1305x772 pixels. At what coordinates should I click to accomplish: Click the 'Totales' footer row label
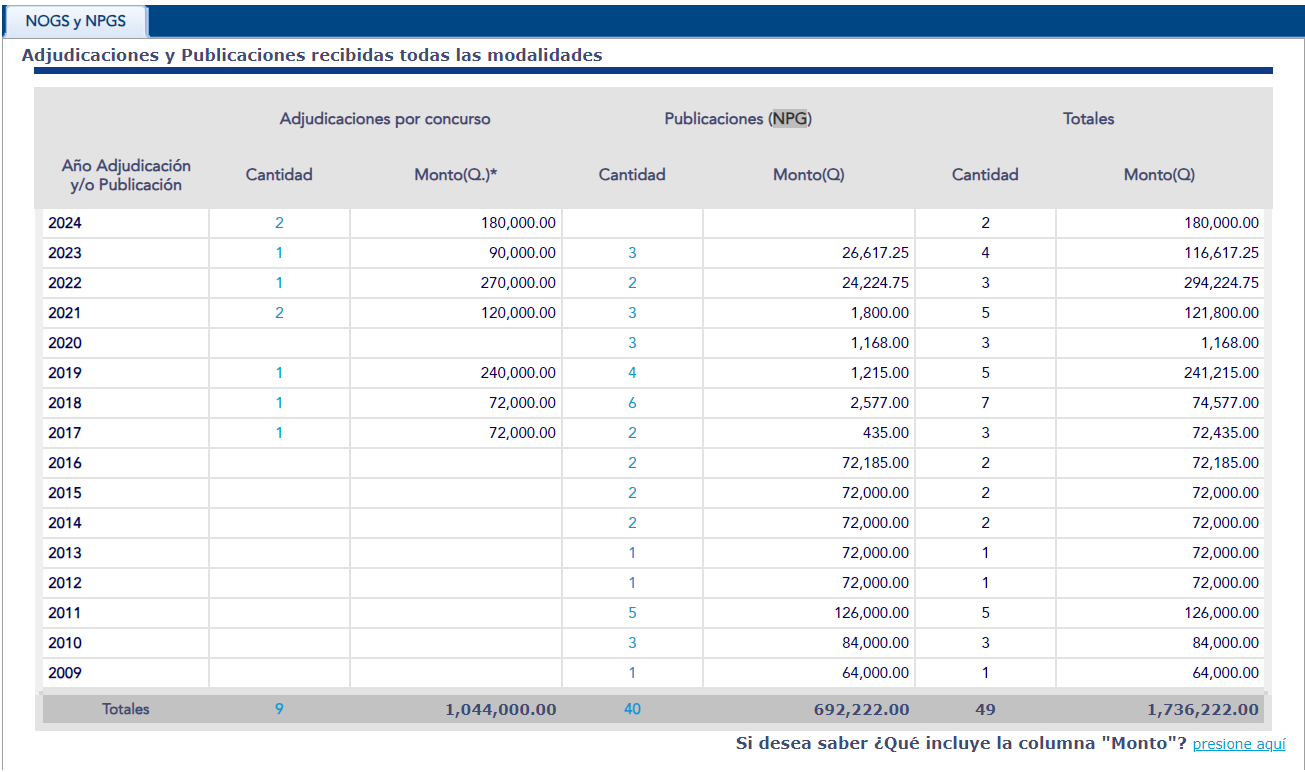pyautogui.click(x=126, y=709)
